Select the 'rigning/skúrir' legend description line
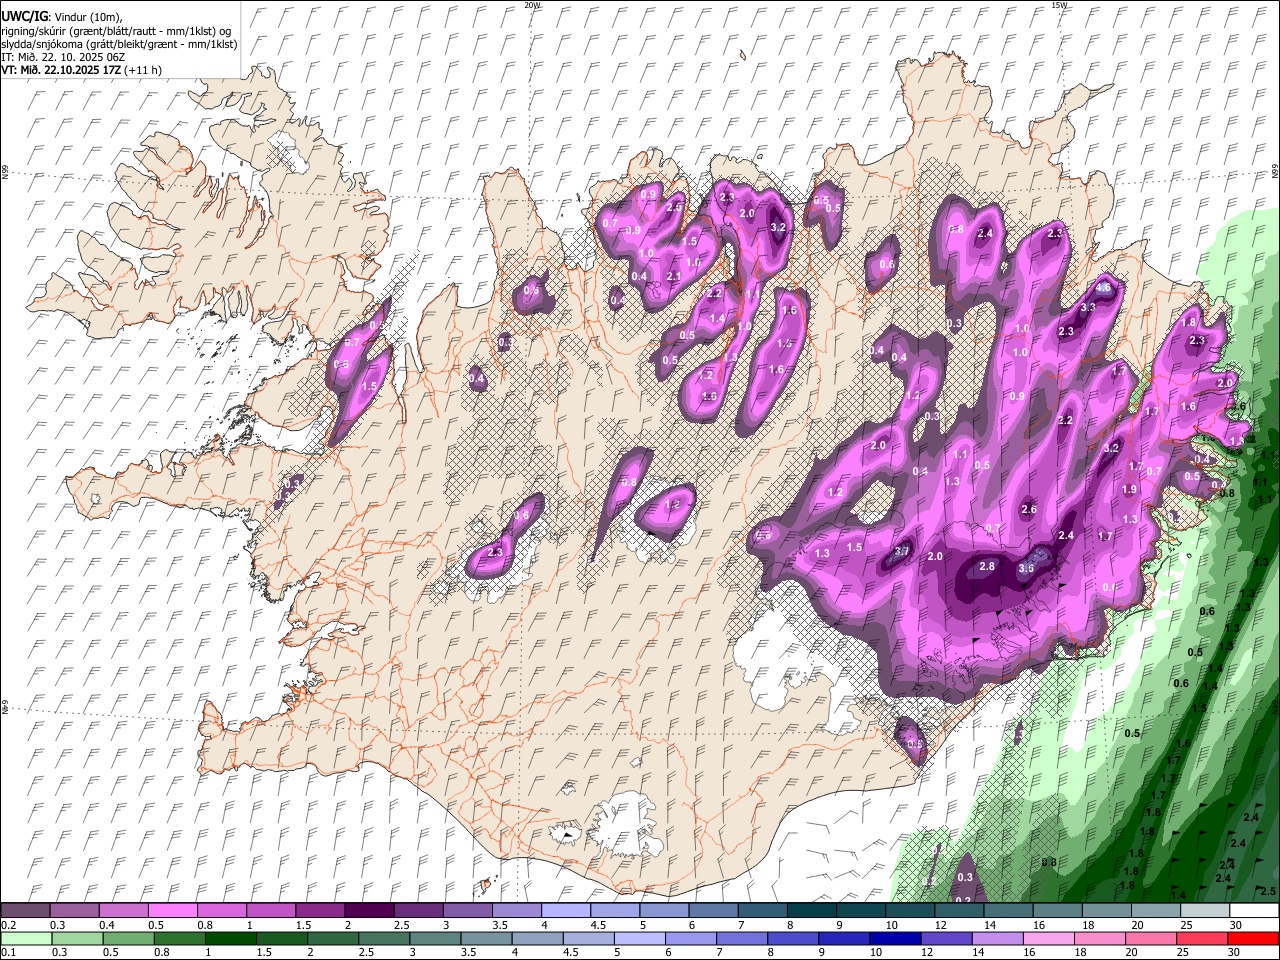This screenshot has width=1280, height=960. (x=116, y=31)
